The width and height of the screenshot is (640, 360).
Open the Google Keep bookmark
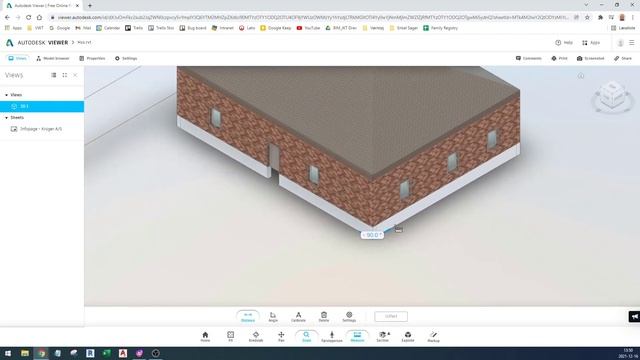coord(276,28)
